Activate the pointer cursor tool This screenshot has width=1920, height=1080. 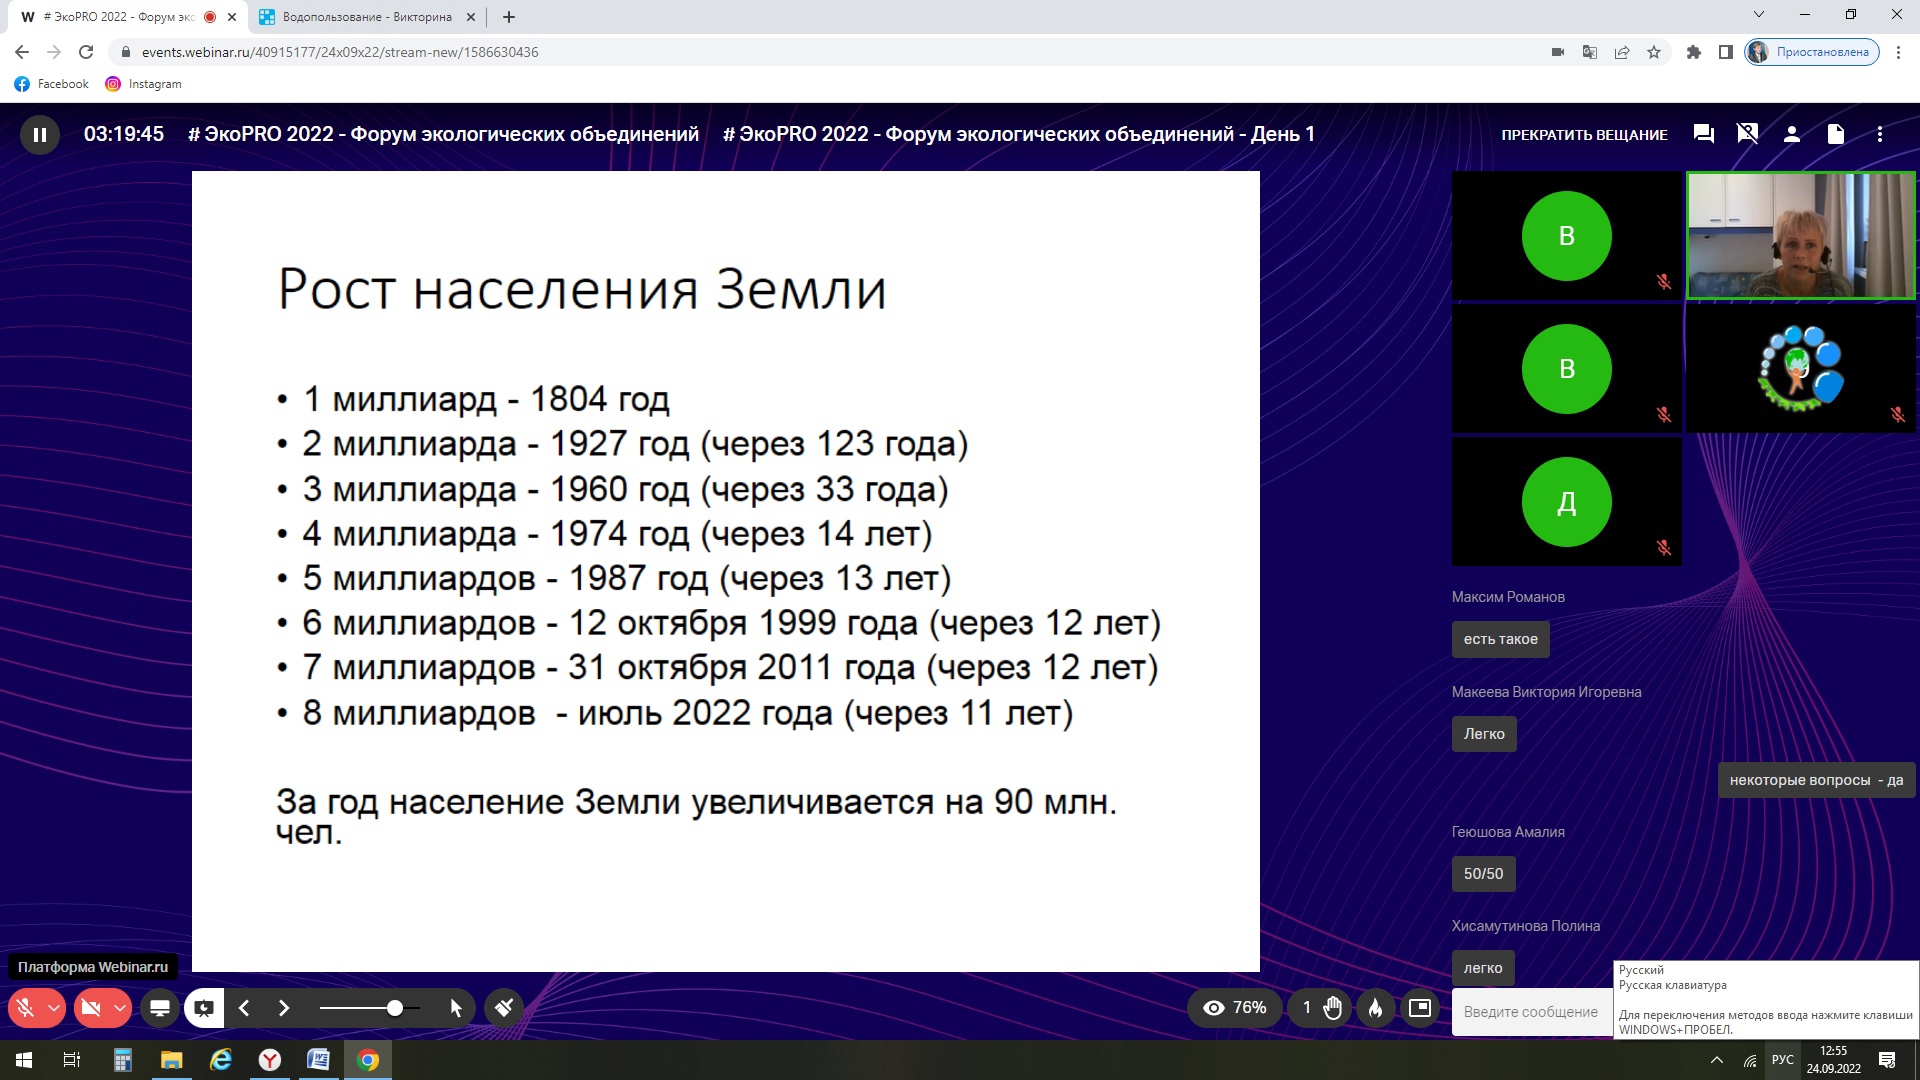[x=456, y=1008]
